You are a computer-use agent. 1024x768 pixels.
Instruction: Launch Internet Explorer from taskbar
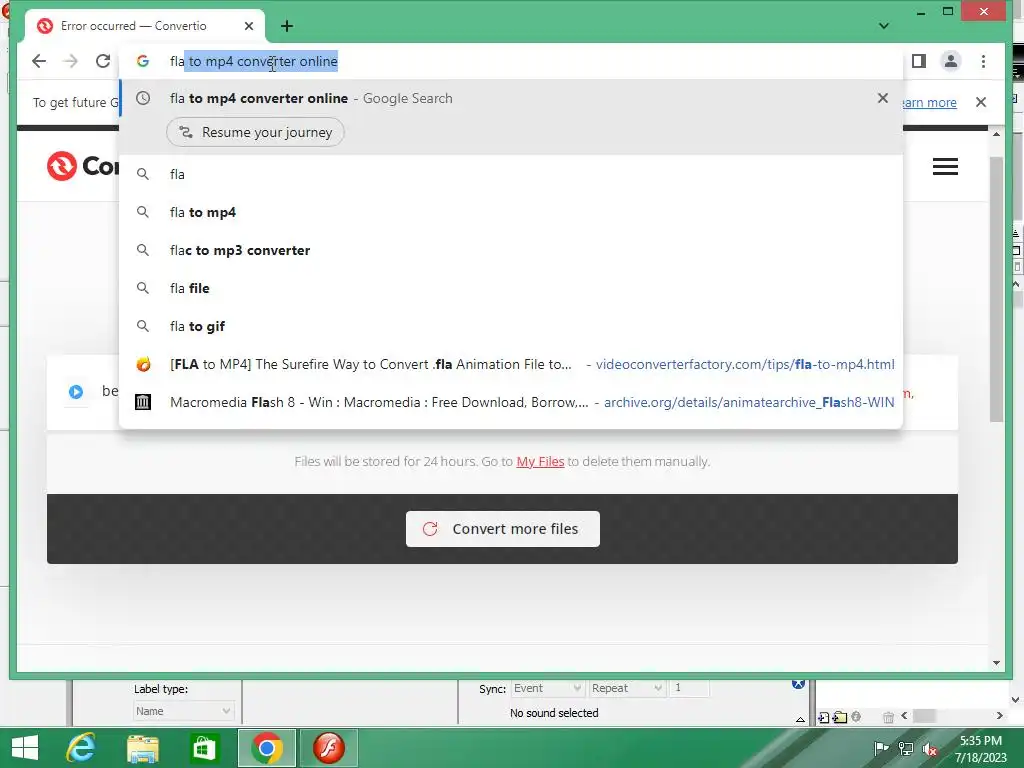(x=80, y=748)
